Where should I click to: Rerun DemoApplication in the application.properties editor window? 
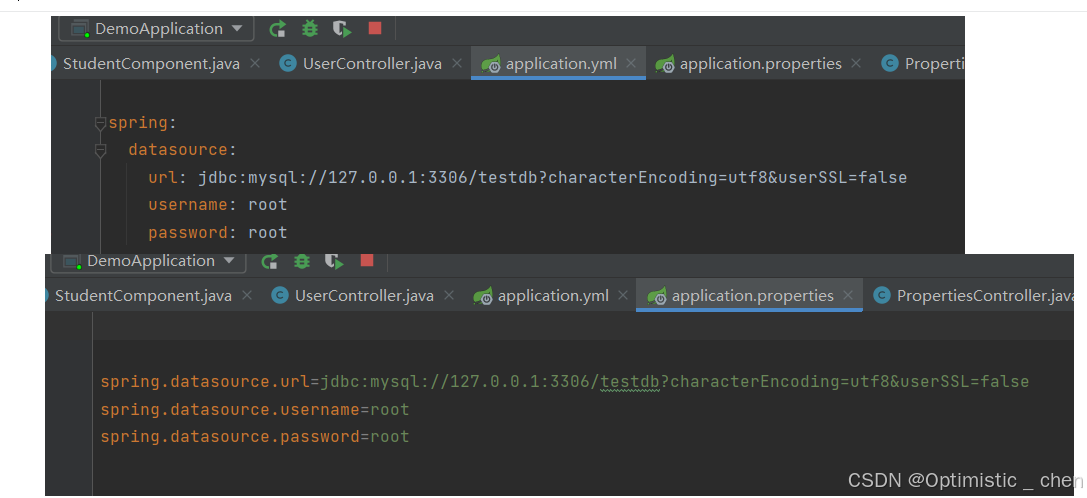270,261
